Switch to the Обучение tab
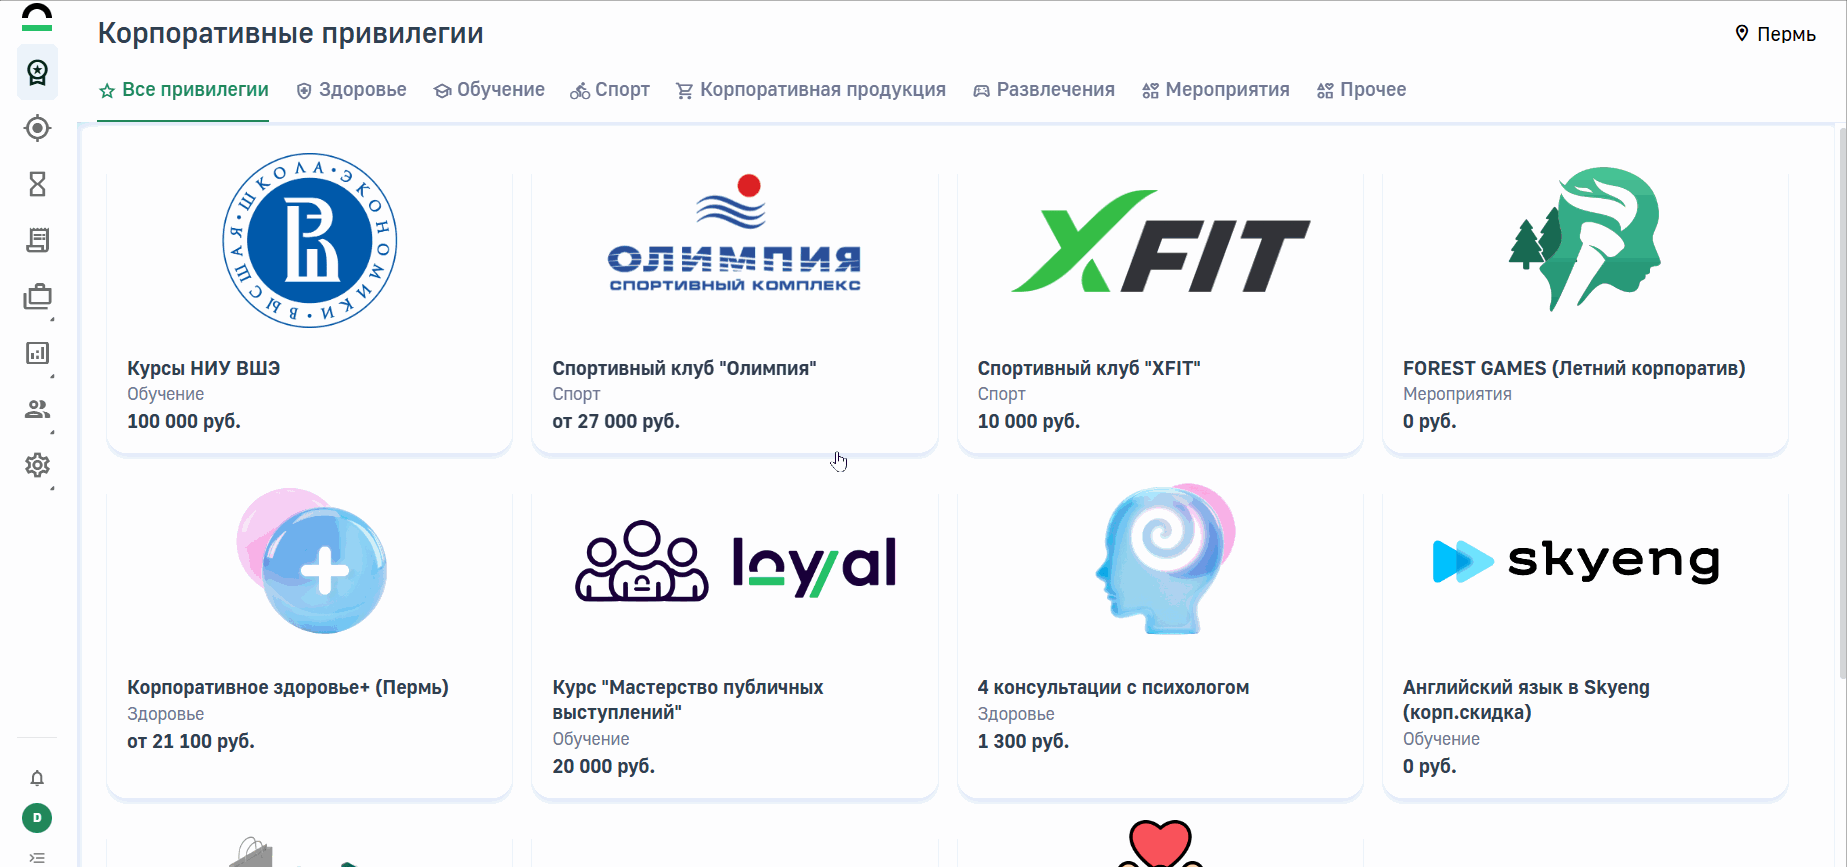This screenshot has height=867, width=1847. coord(489,90)
